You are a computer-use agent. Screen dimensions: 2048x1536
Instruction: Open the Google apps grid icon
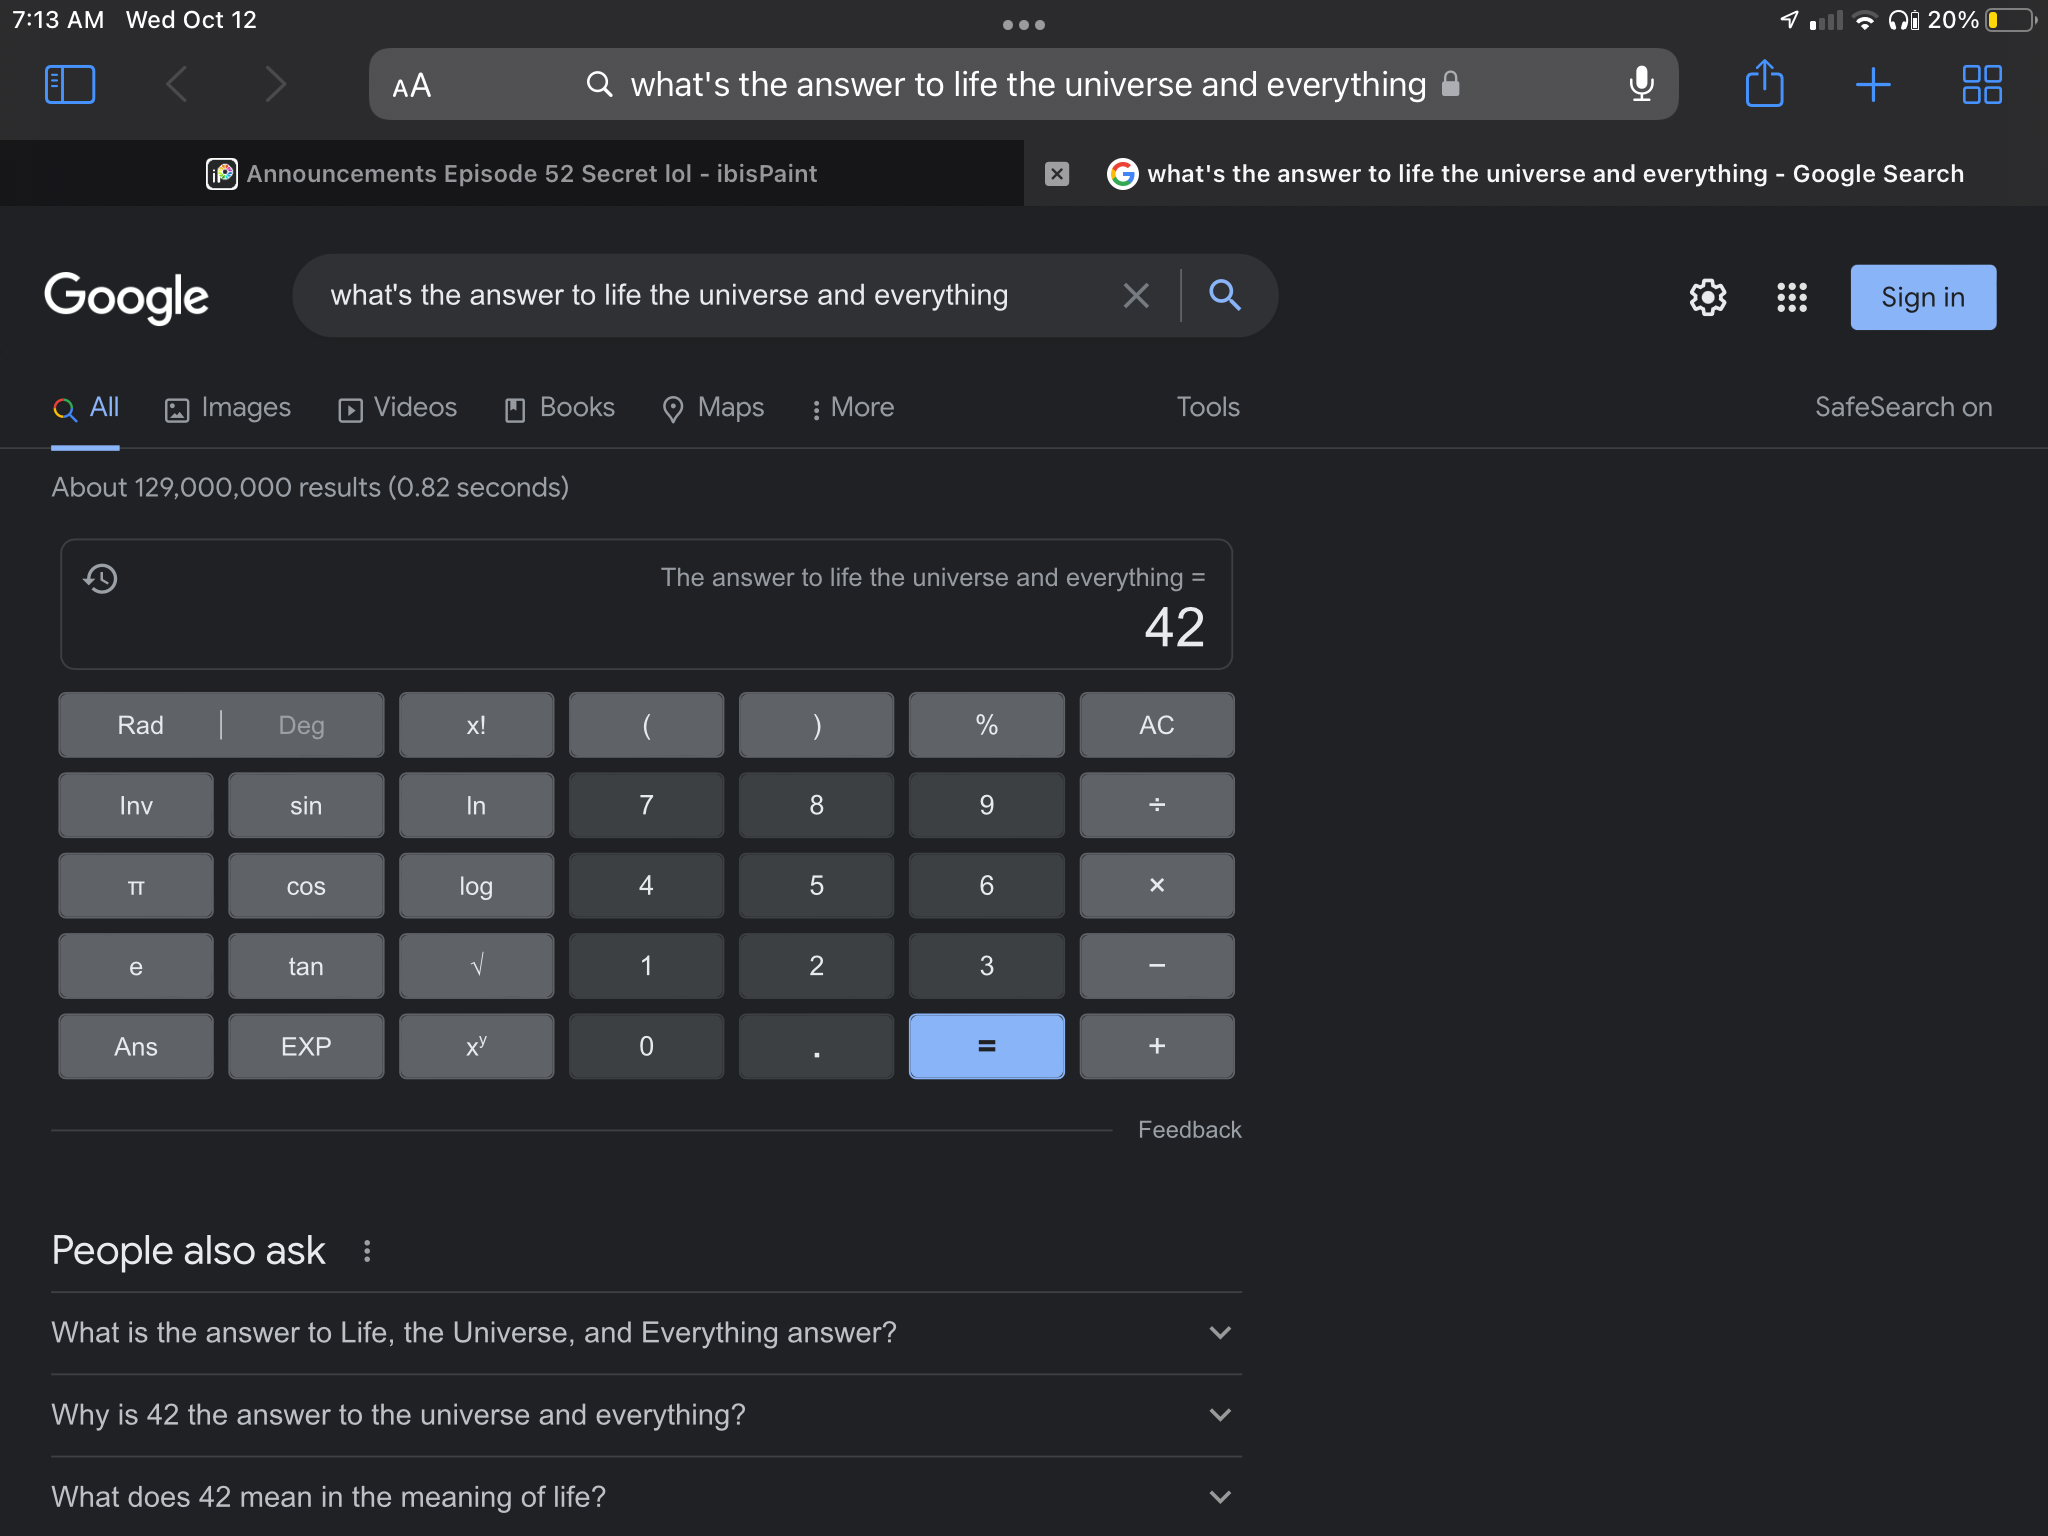pyautogui.click(x=1791, y=297)
